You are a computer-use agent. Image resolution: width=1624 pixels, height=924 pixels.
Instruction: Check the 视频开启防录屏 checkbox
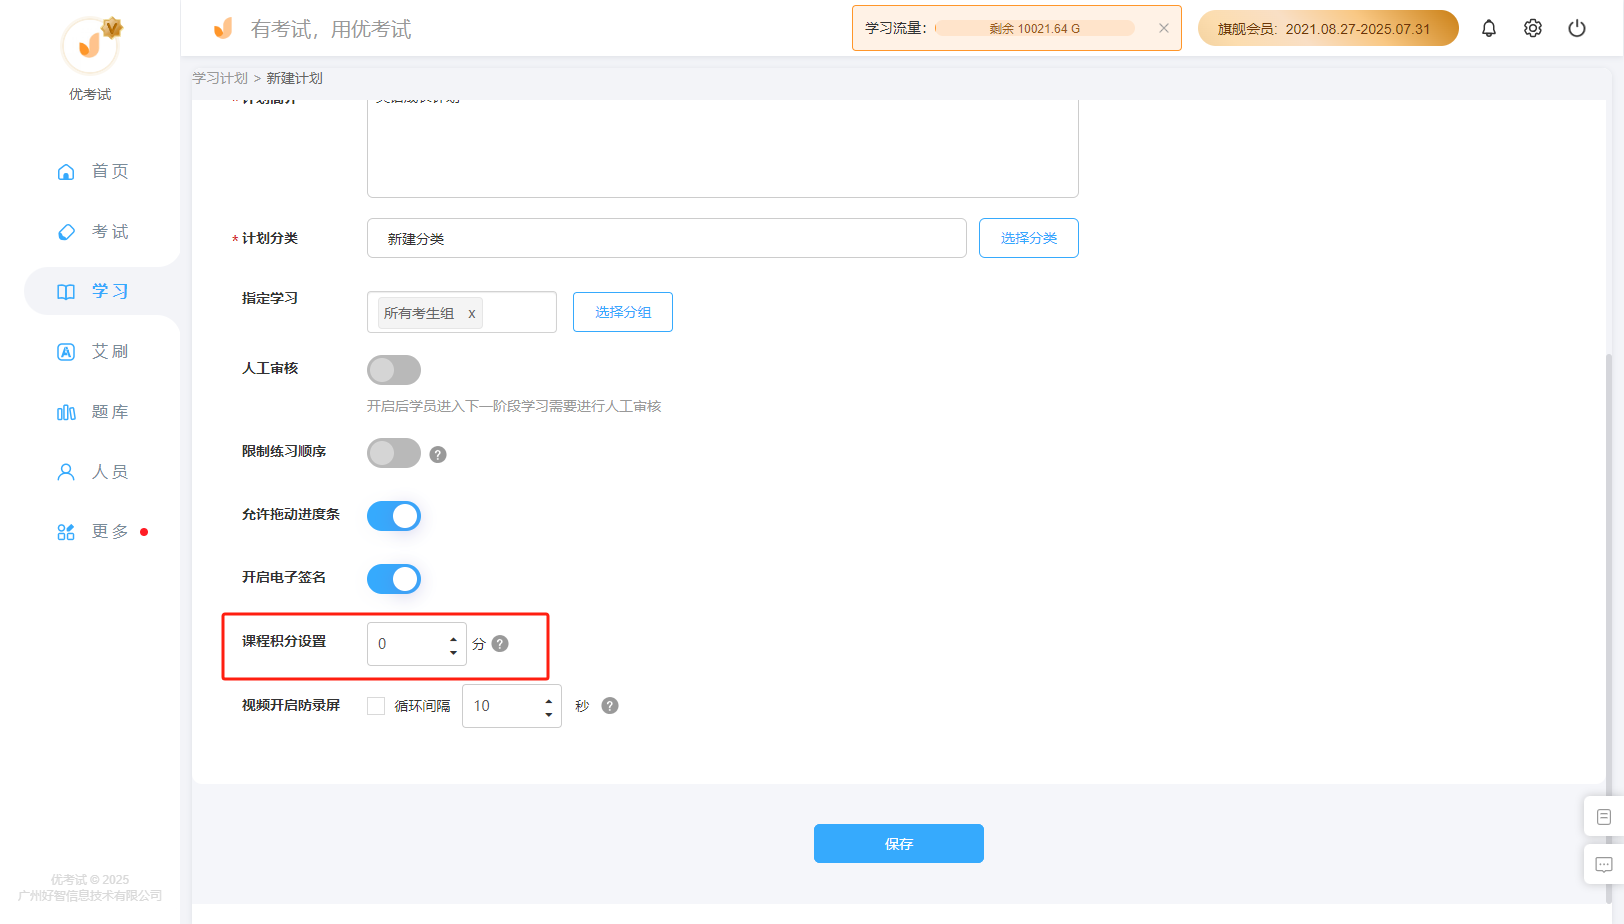tap(376, 706)
